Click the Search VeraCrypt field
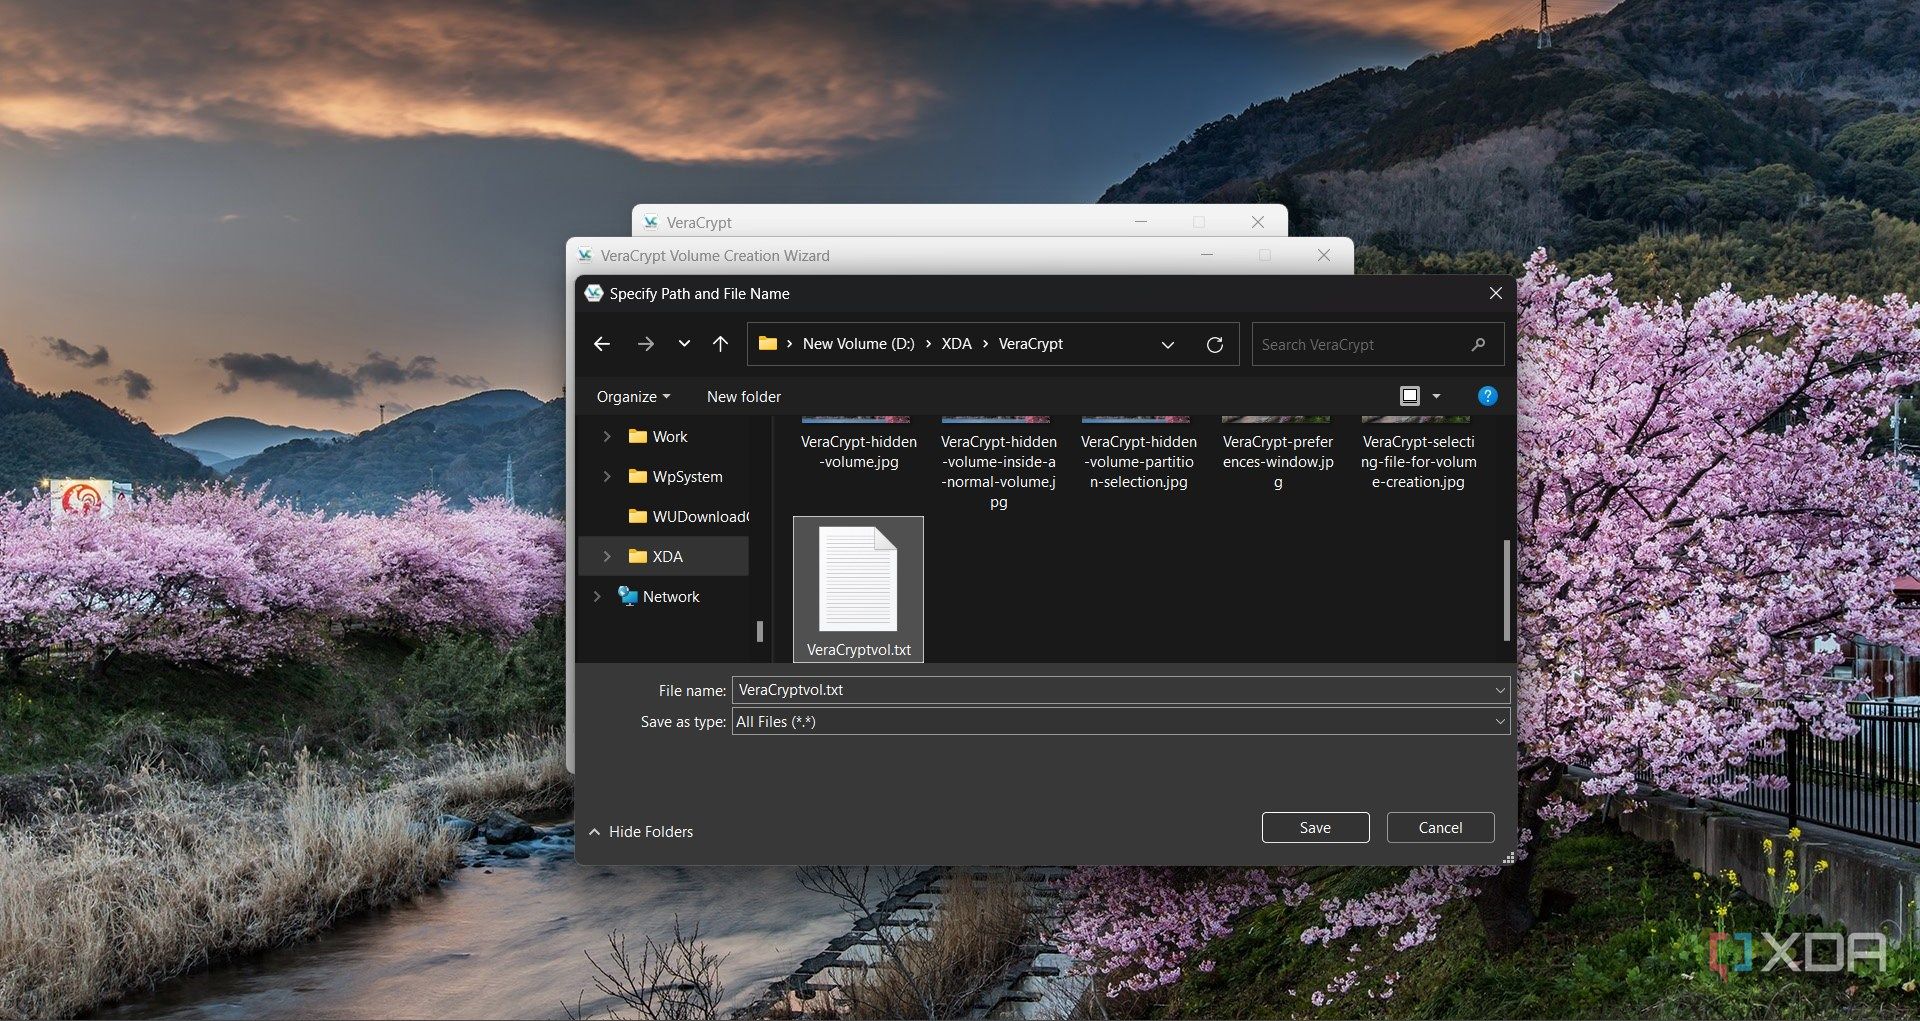 pos(1378,344)
